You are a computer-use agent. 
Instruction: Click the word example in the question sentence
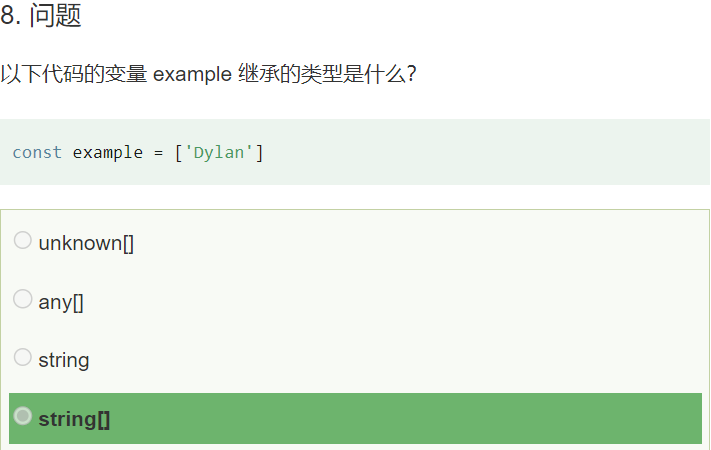[x=193, y=74]
